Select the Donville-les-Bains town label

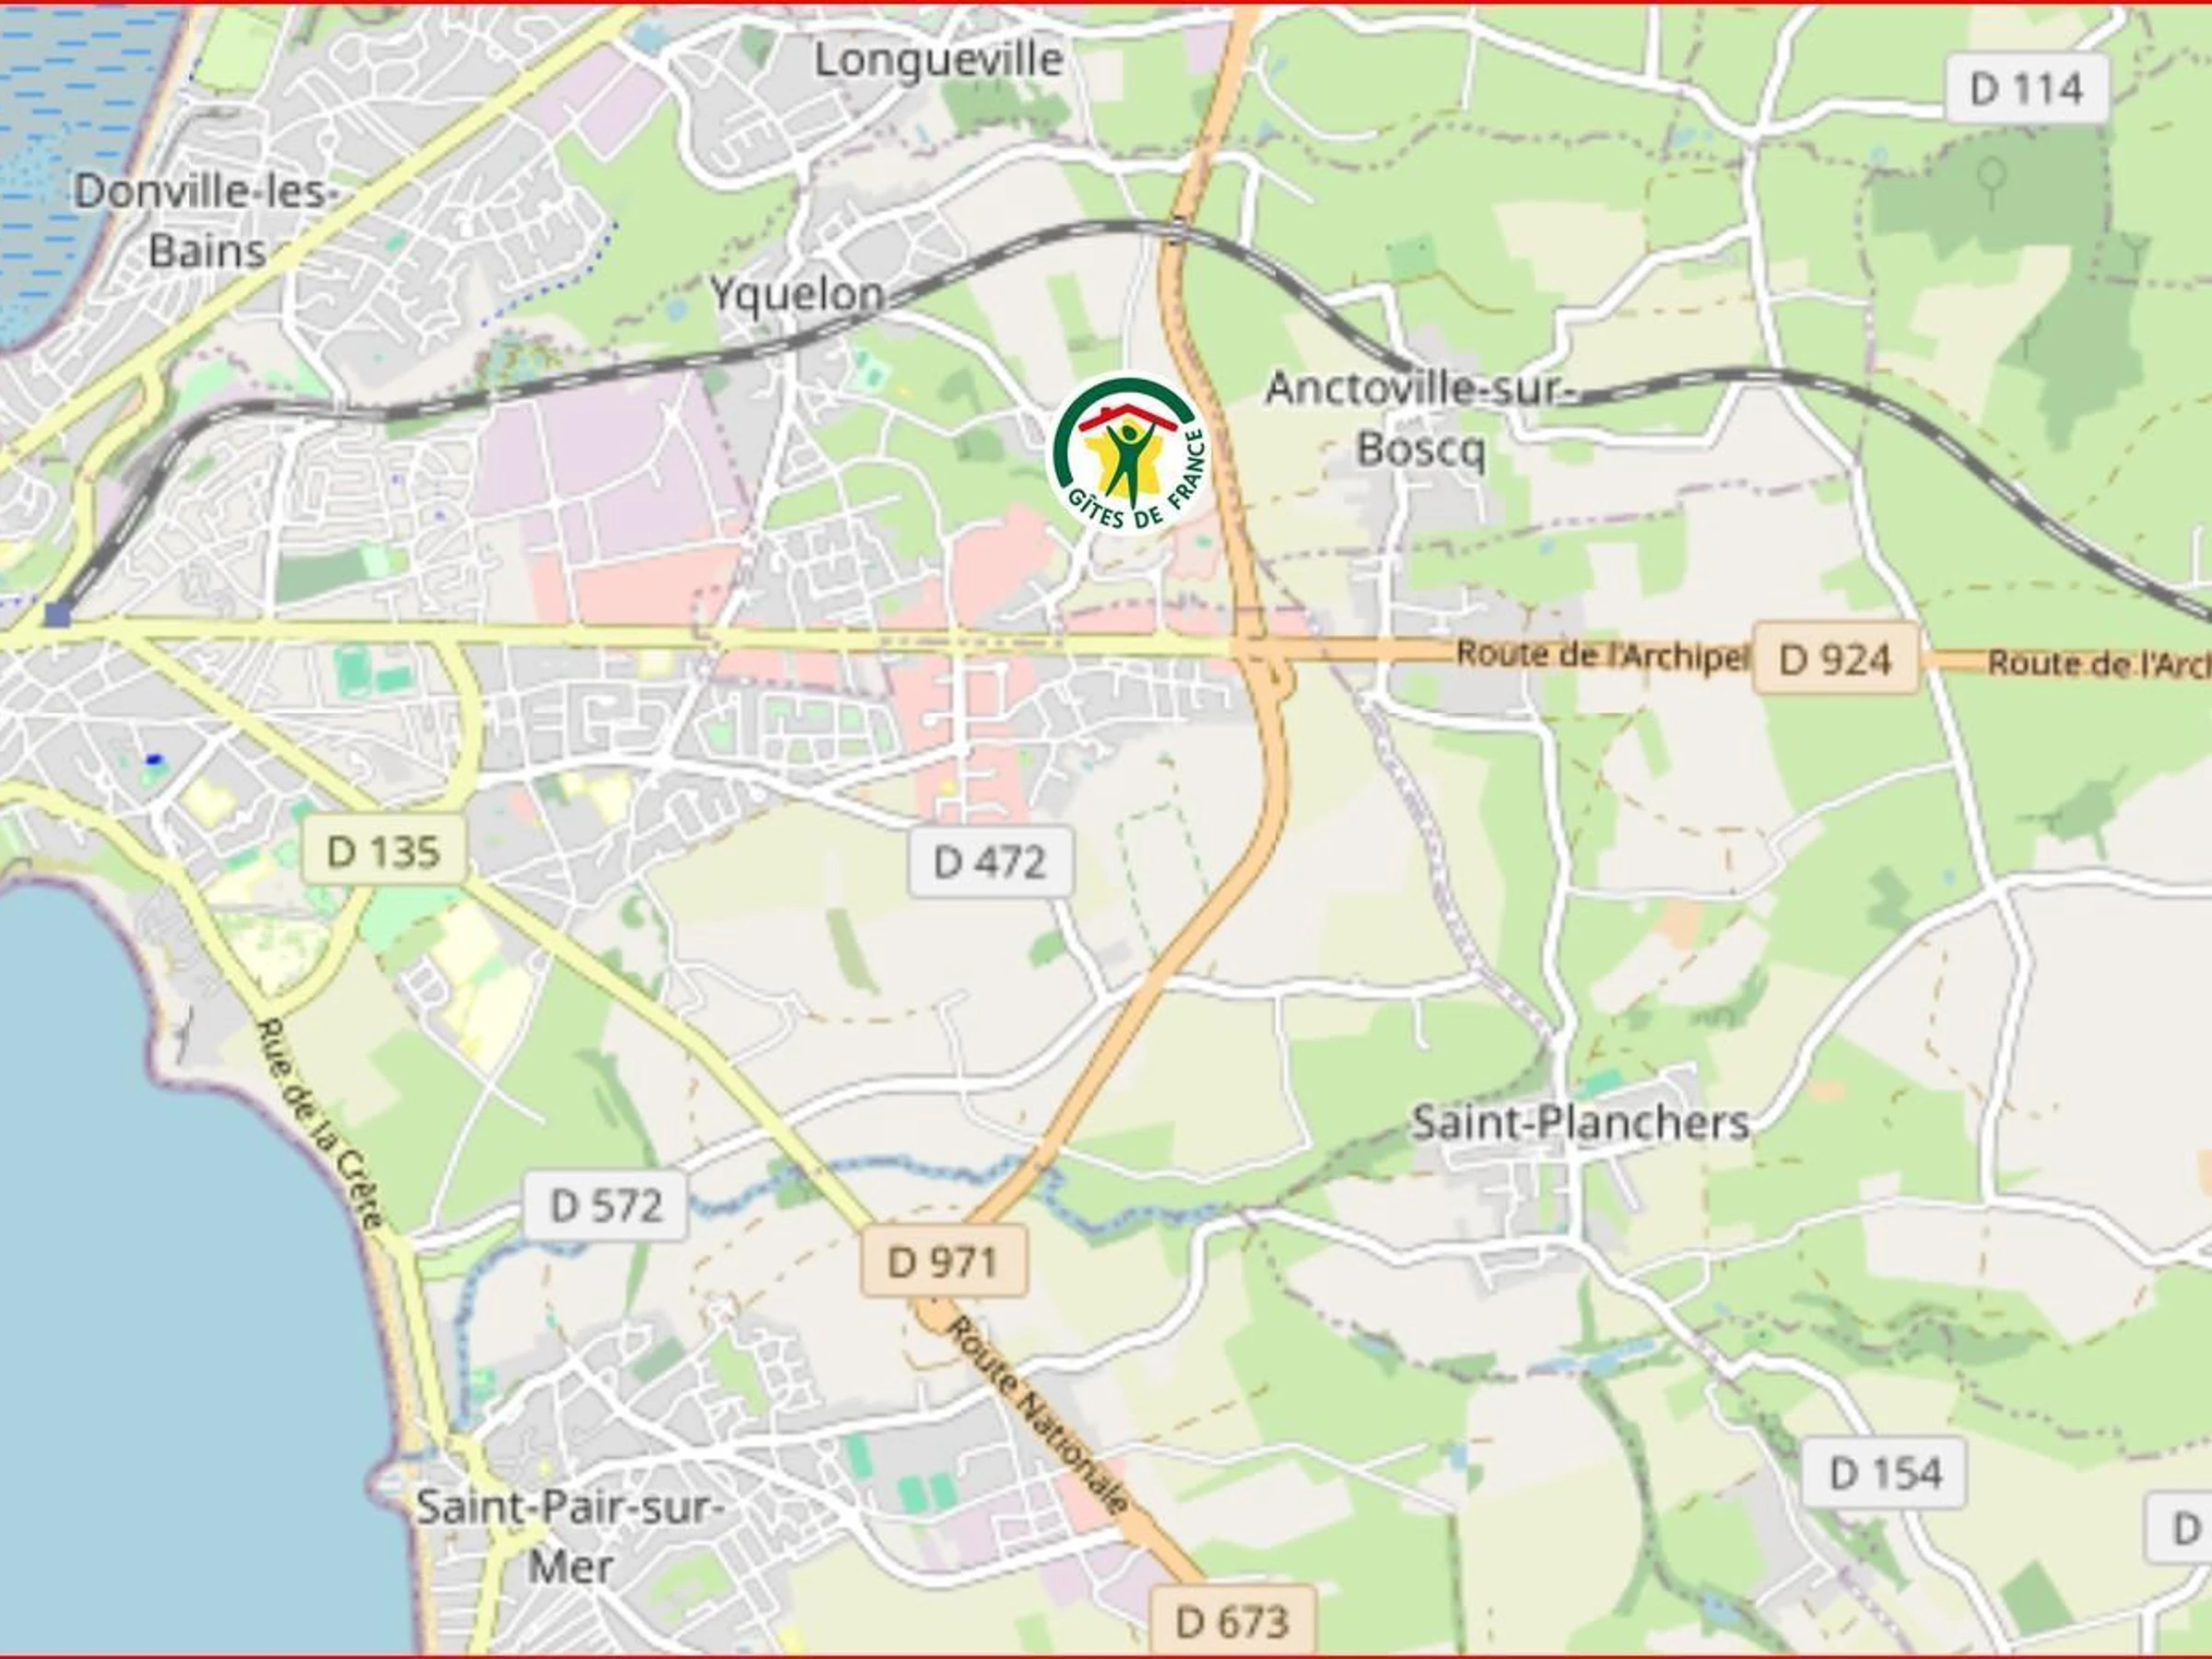207,220
